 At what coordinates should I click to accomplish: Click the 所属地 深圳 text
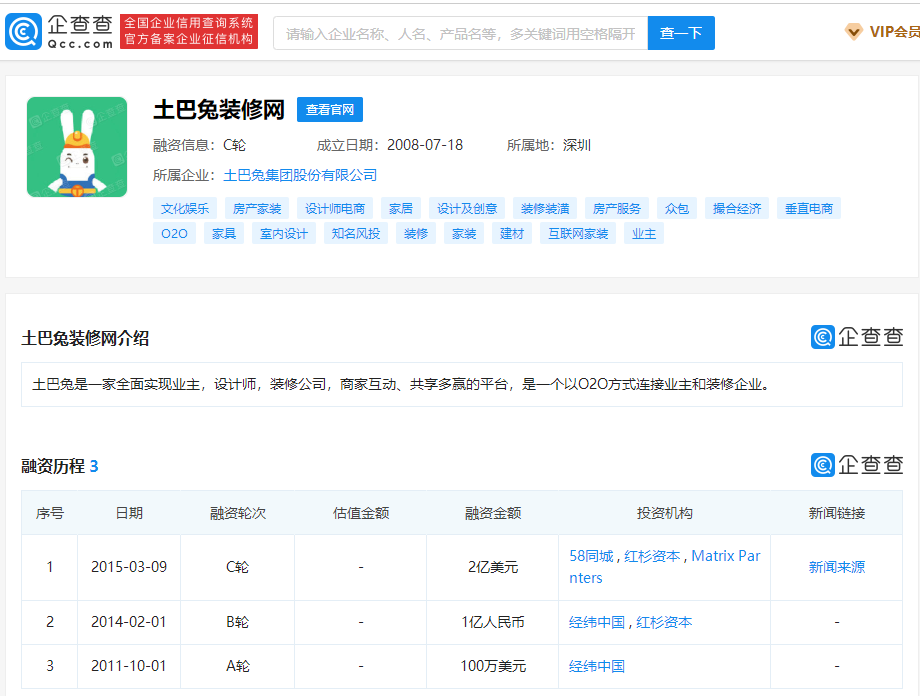point(549,145)
